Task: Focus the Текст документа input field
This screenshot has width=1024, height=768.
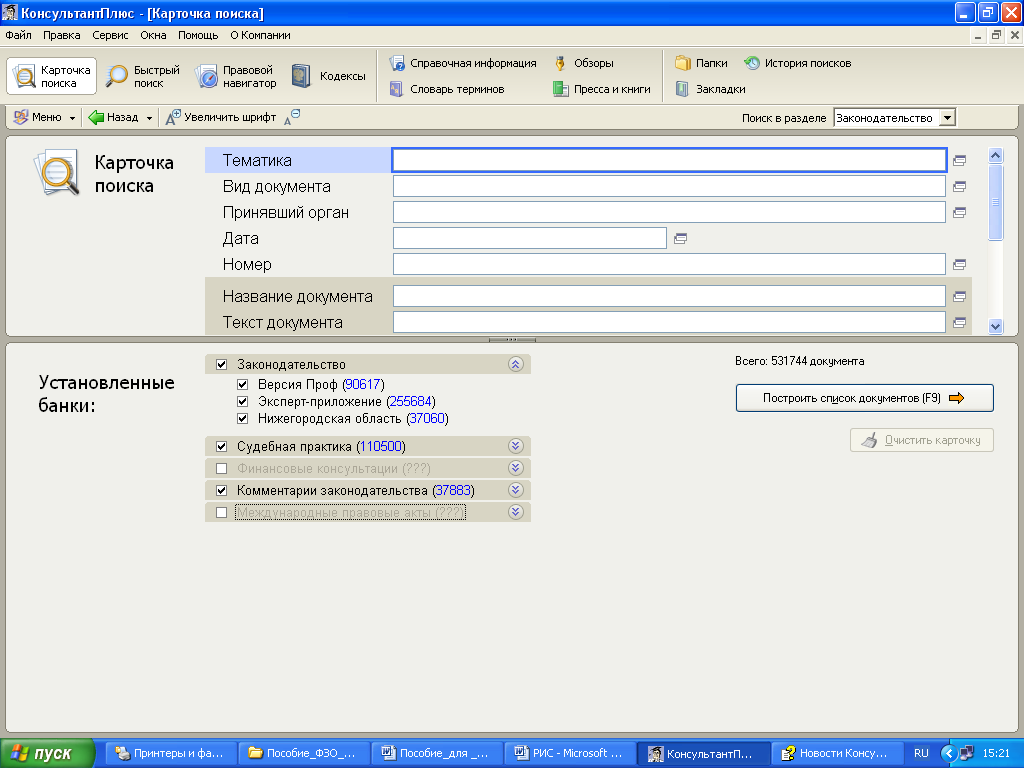Action: click(x=669, y=323)
